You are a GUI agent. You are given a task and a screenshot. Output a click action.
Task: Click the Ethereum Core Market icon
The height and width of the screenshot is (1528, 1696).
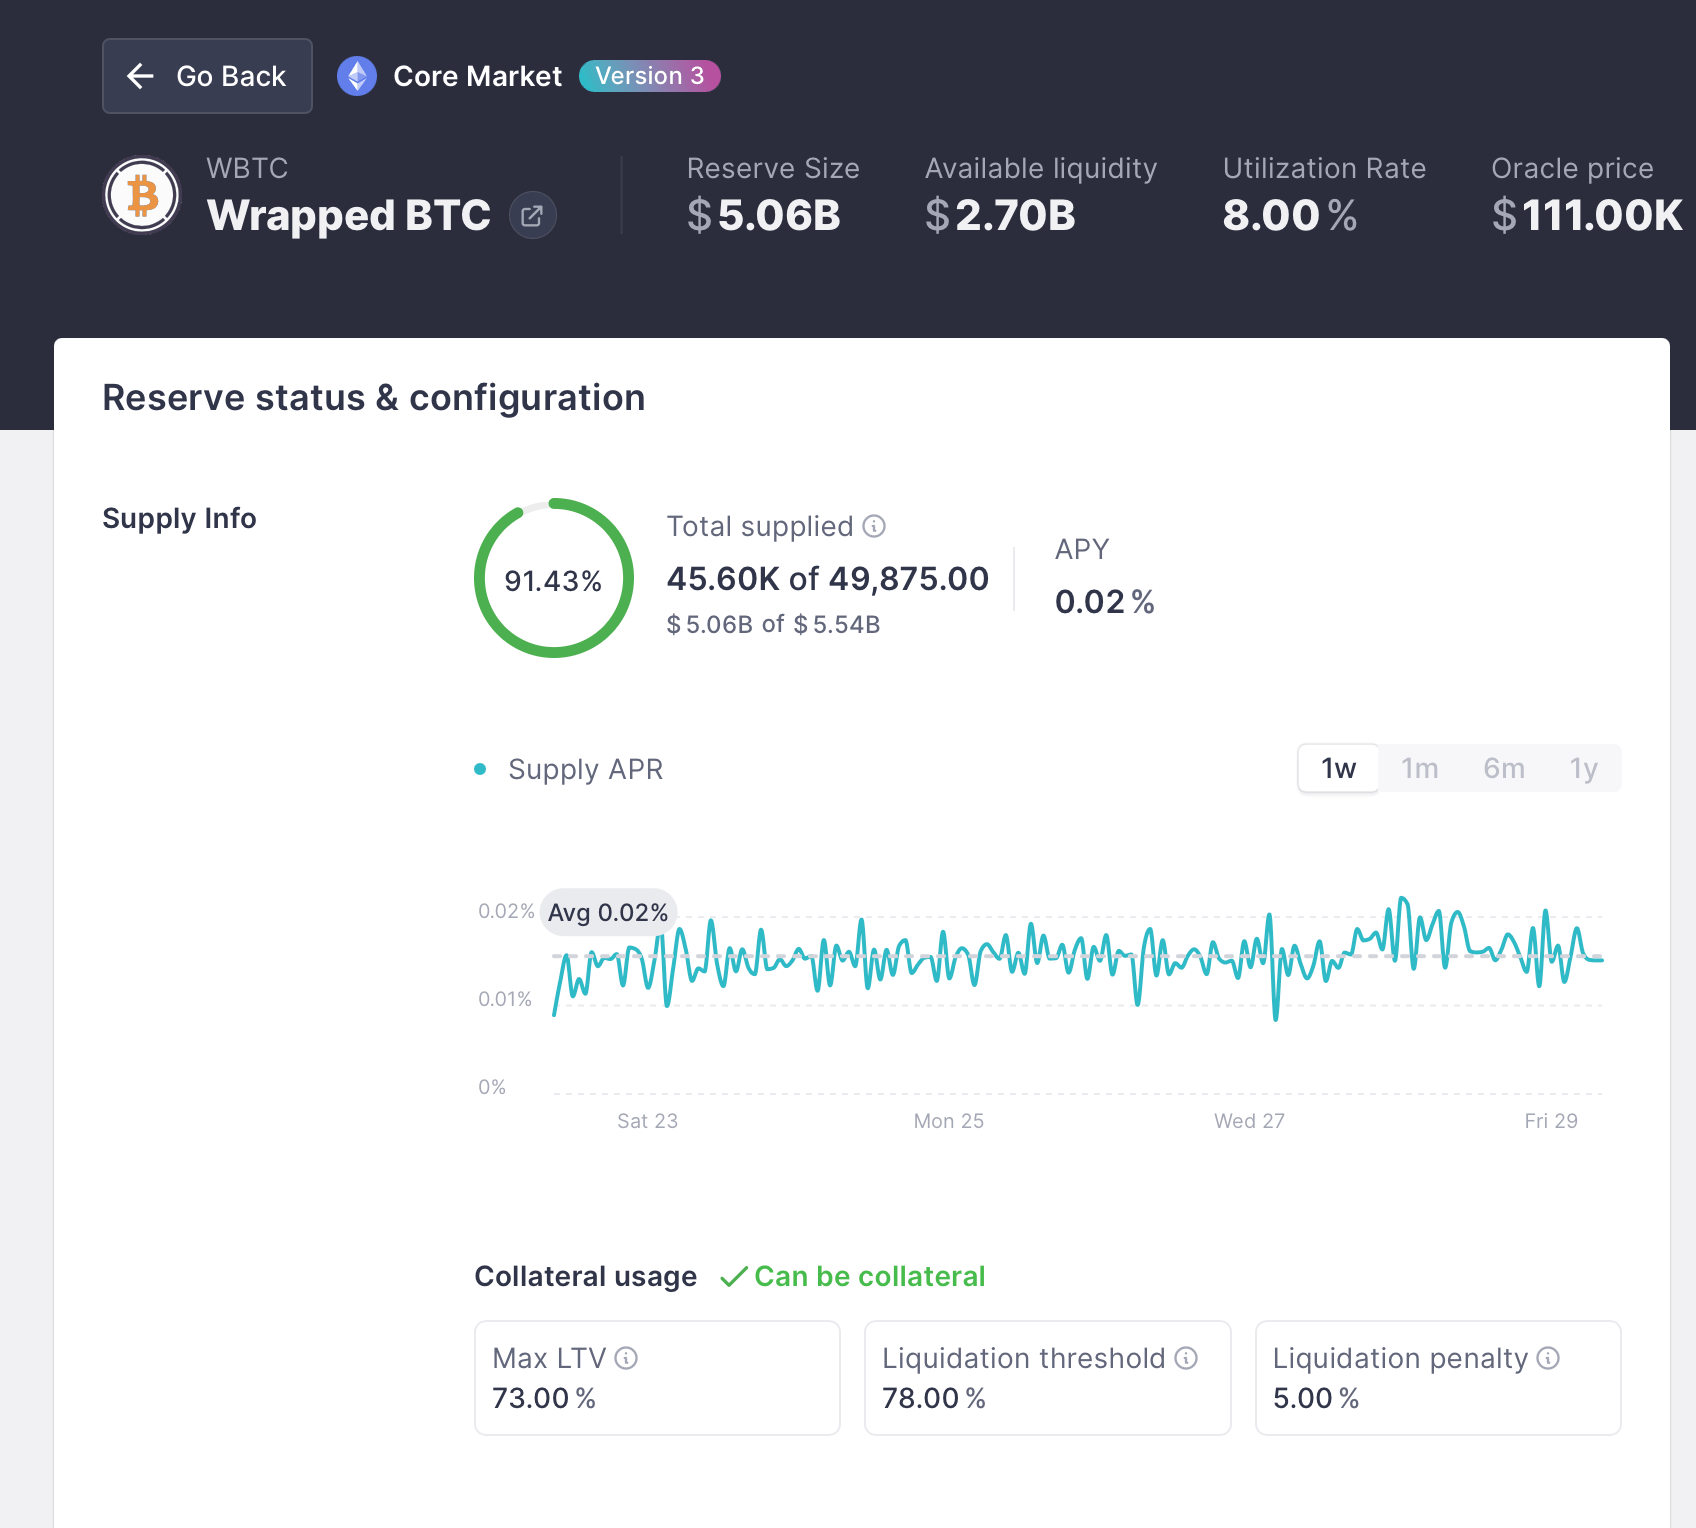coord(357,76)
